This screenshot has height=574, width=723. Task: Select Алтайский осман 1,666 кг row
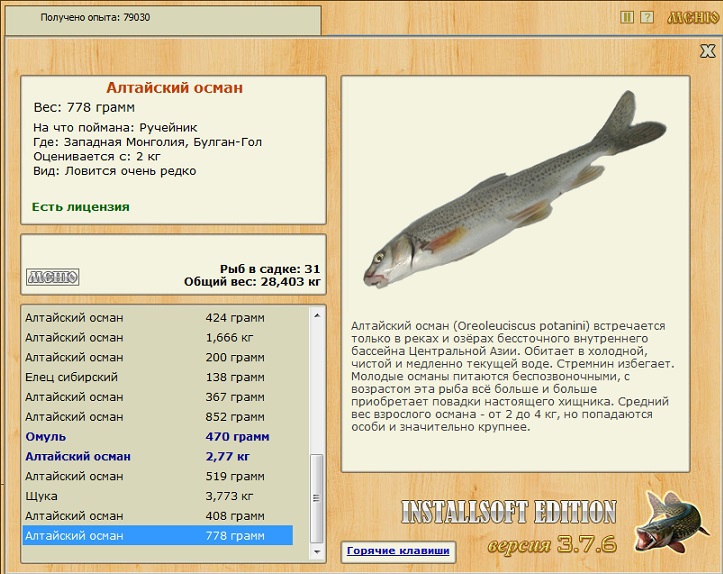158,337
